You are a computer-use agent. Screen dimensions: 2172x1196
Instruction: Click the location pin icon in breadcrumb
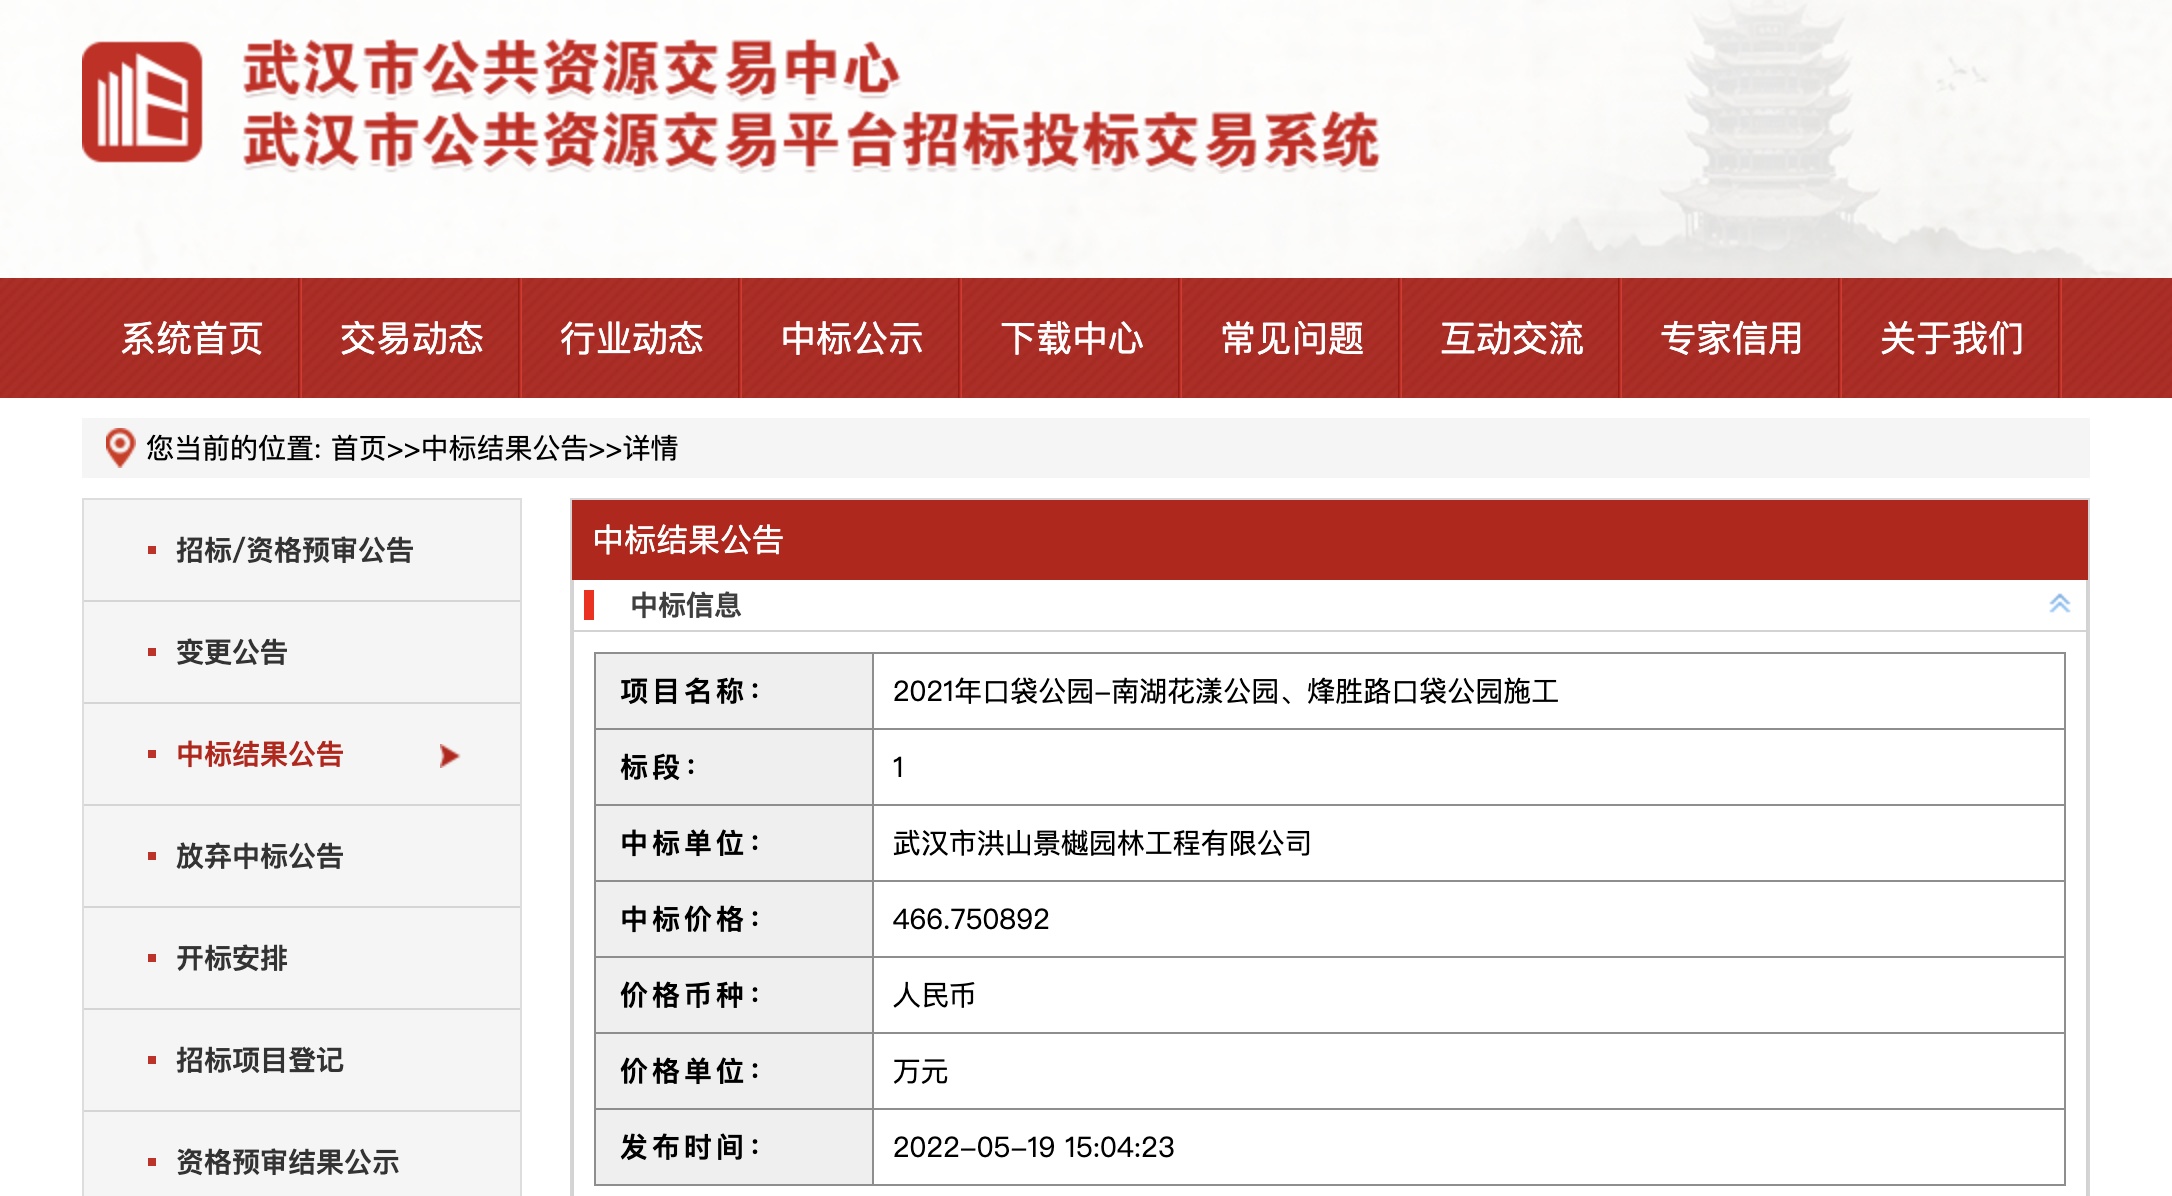click(x=120, y=447)
